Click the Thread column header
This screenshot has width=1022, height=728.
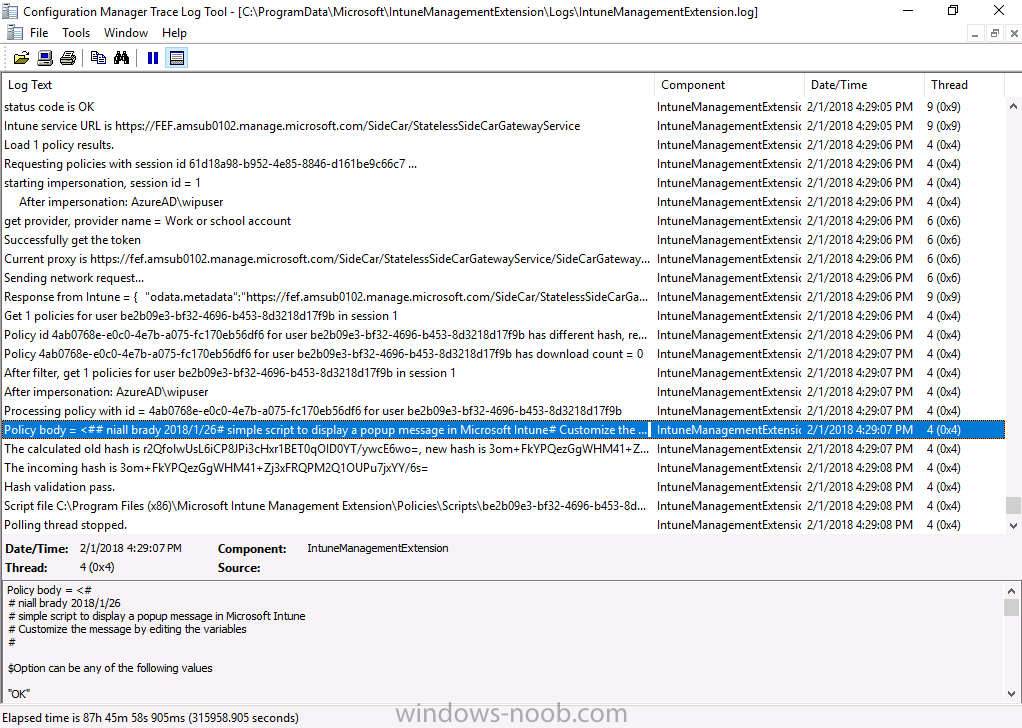[963, 85]
